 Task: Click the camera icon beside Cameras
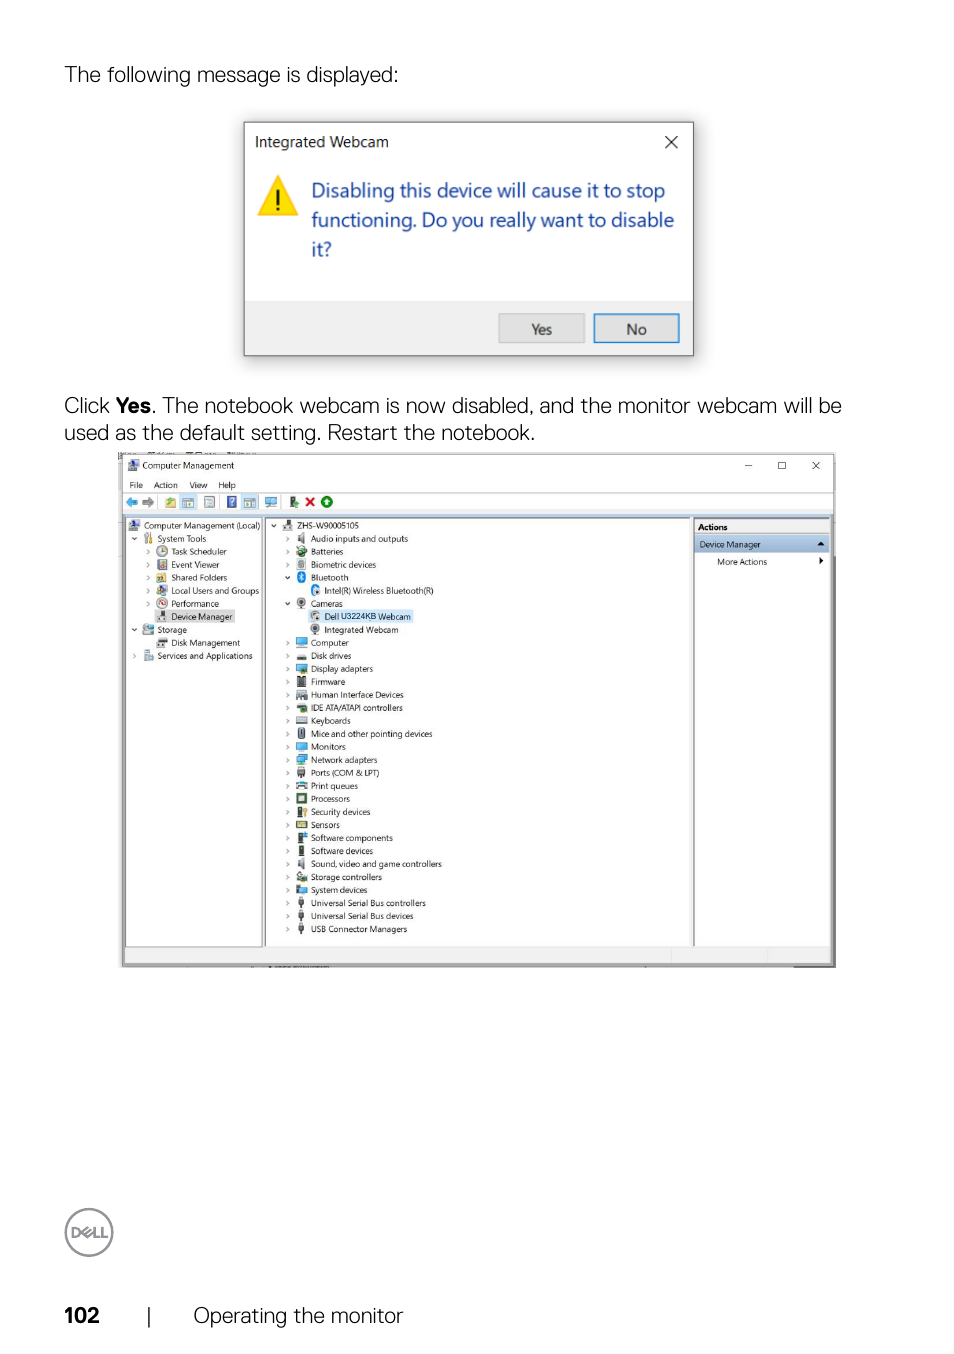(301, 604)
